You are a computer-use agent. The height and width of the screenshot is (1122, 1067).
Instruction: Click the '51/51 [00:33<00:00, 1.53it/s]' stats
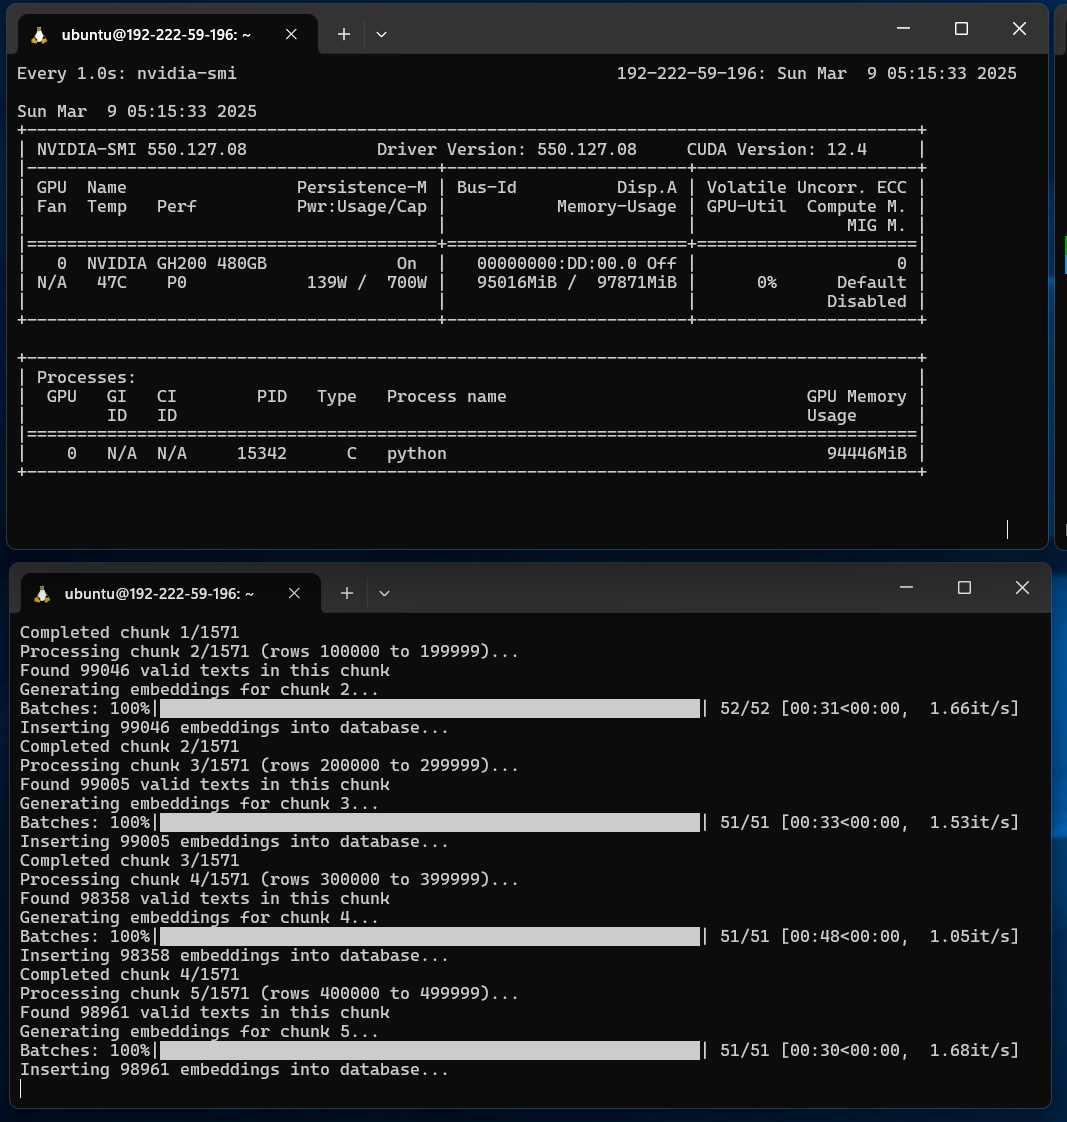pyautogui.click(x=869, y=822)
